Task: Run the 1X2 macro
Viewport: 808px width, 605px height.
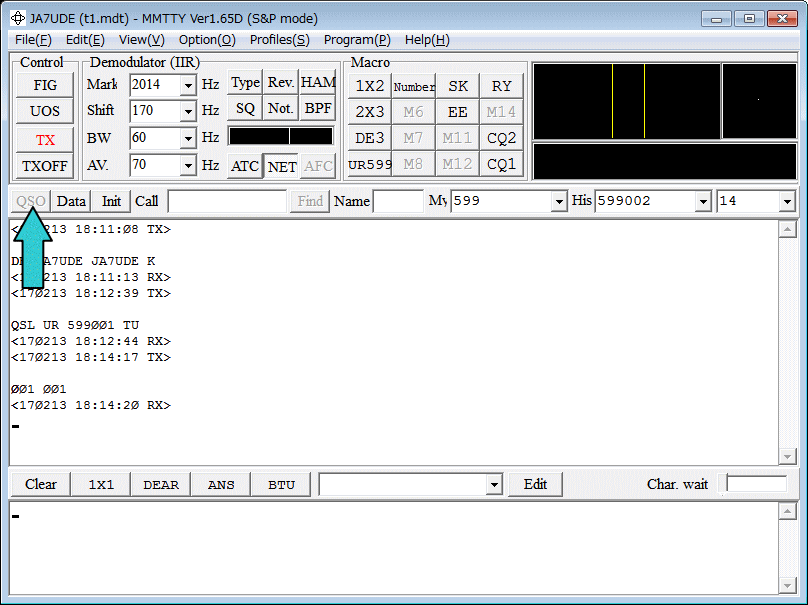Action: pyautogui.click(x=369, y=86)
